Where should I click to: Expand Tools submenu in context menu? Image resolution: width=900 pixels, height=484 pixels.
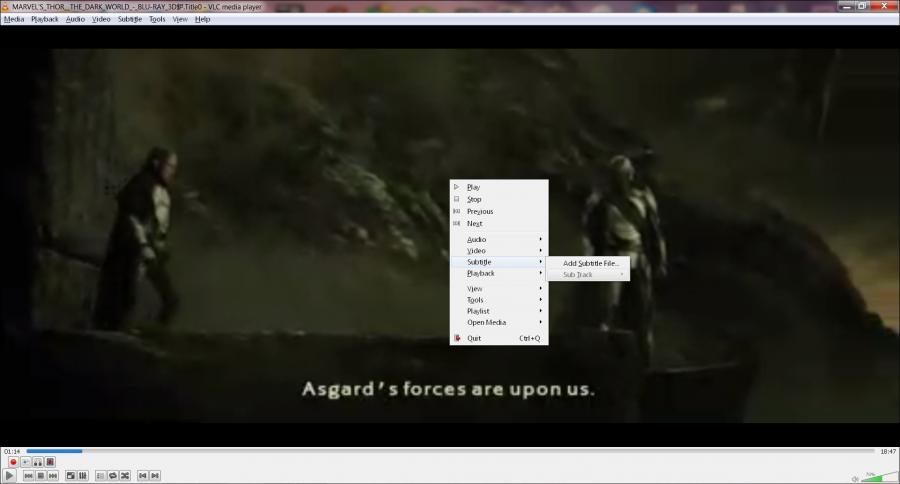click(x=499, y=300)
